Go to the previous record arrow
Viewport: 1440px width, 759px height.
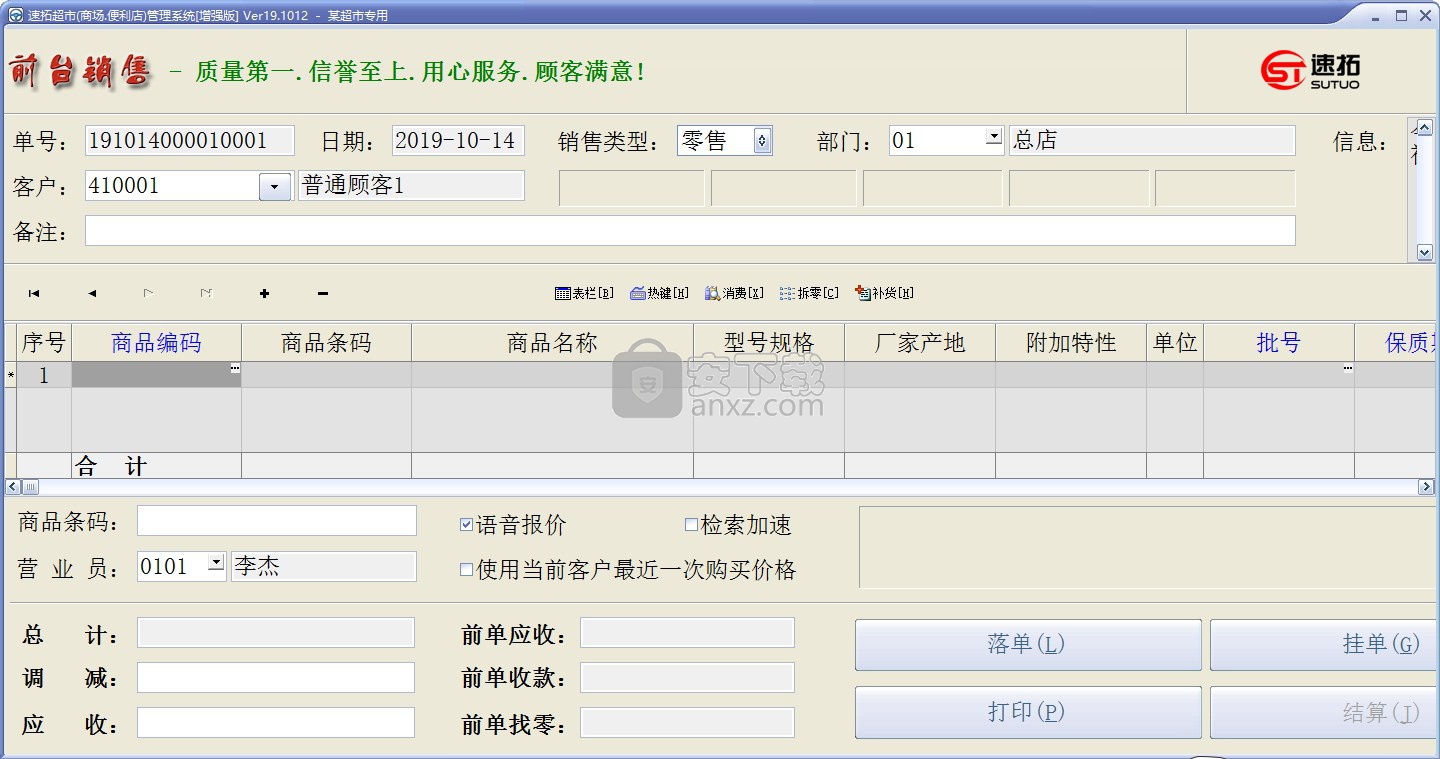[92, 293]
